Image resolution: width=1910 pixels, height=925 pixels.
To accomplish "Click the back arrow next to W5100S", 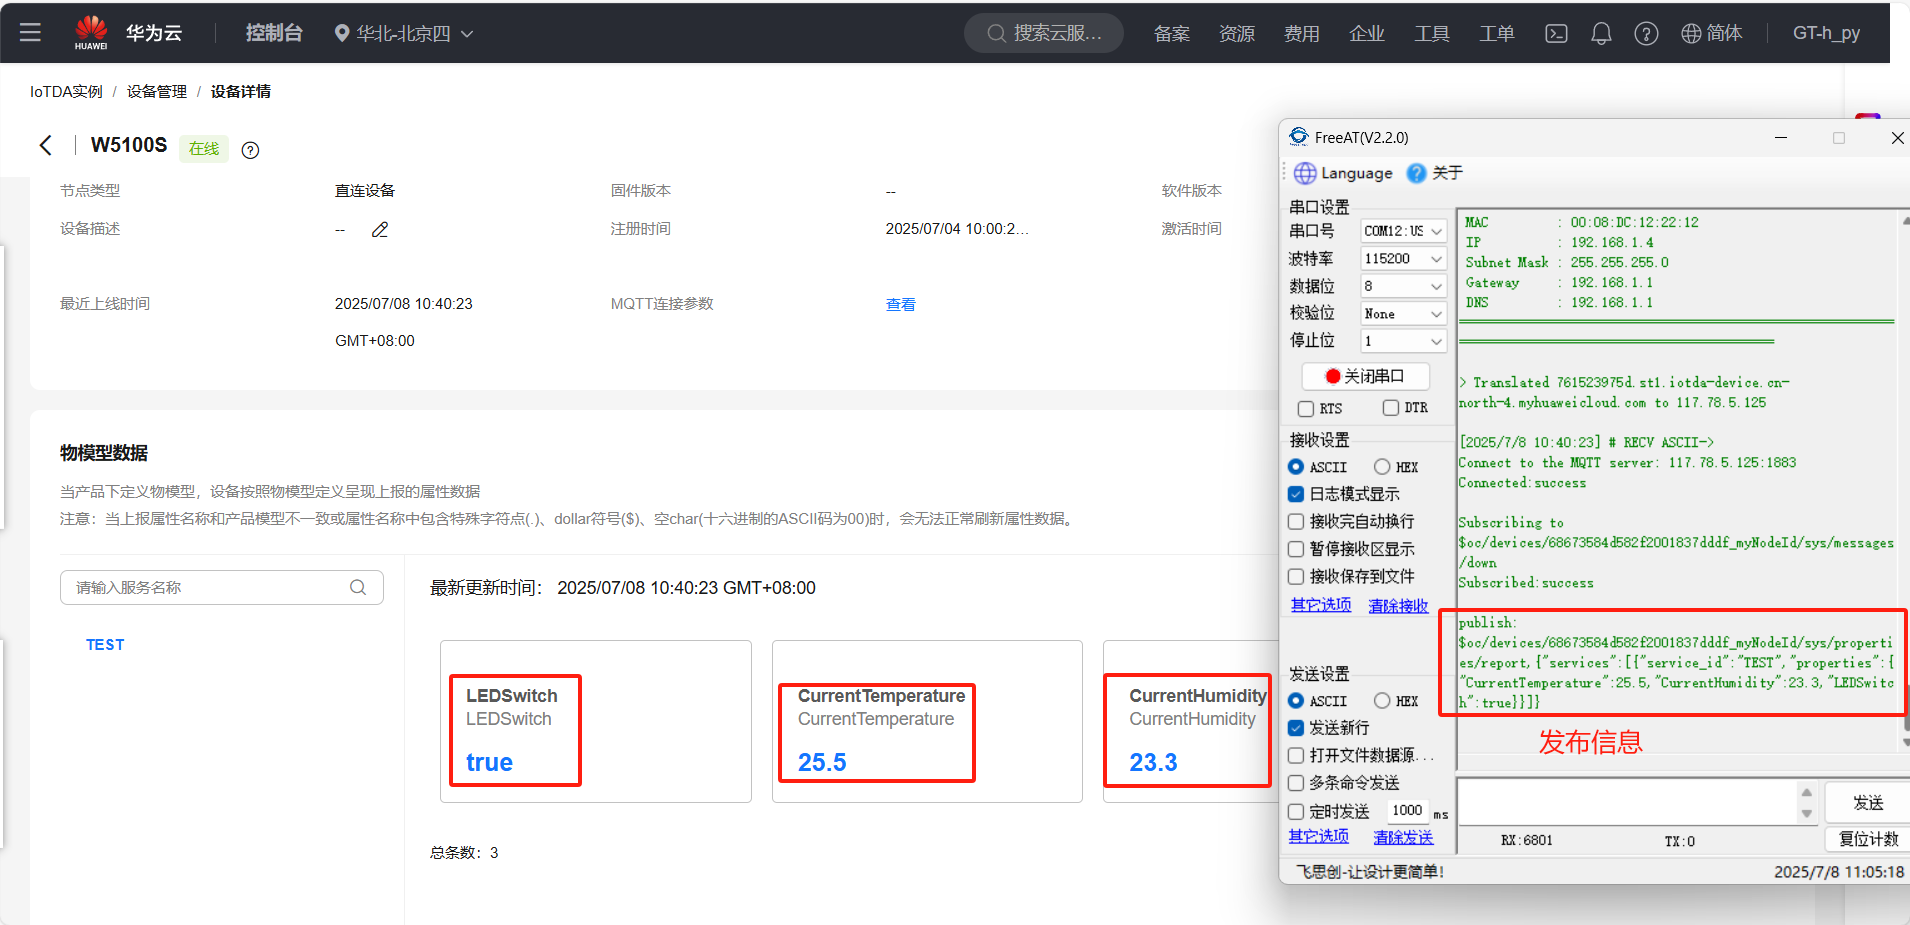I will tap(46, 146).
